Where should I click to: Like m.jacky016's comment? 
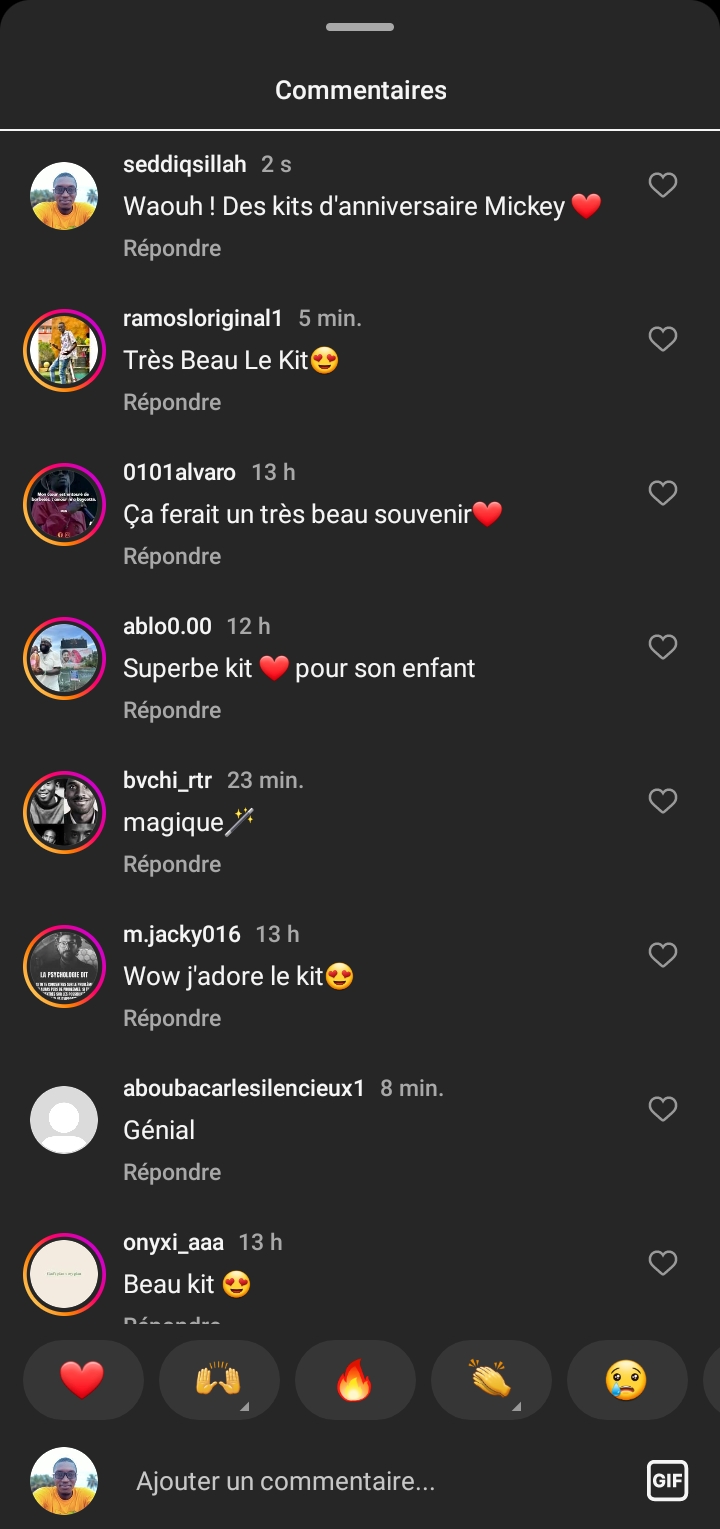663,955
